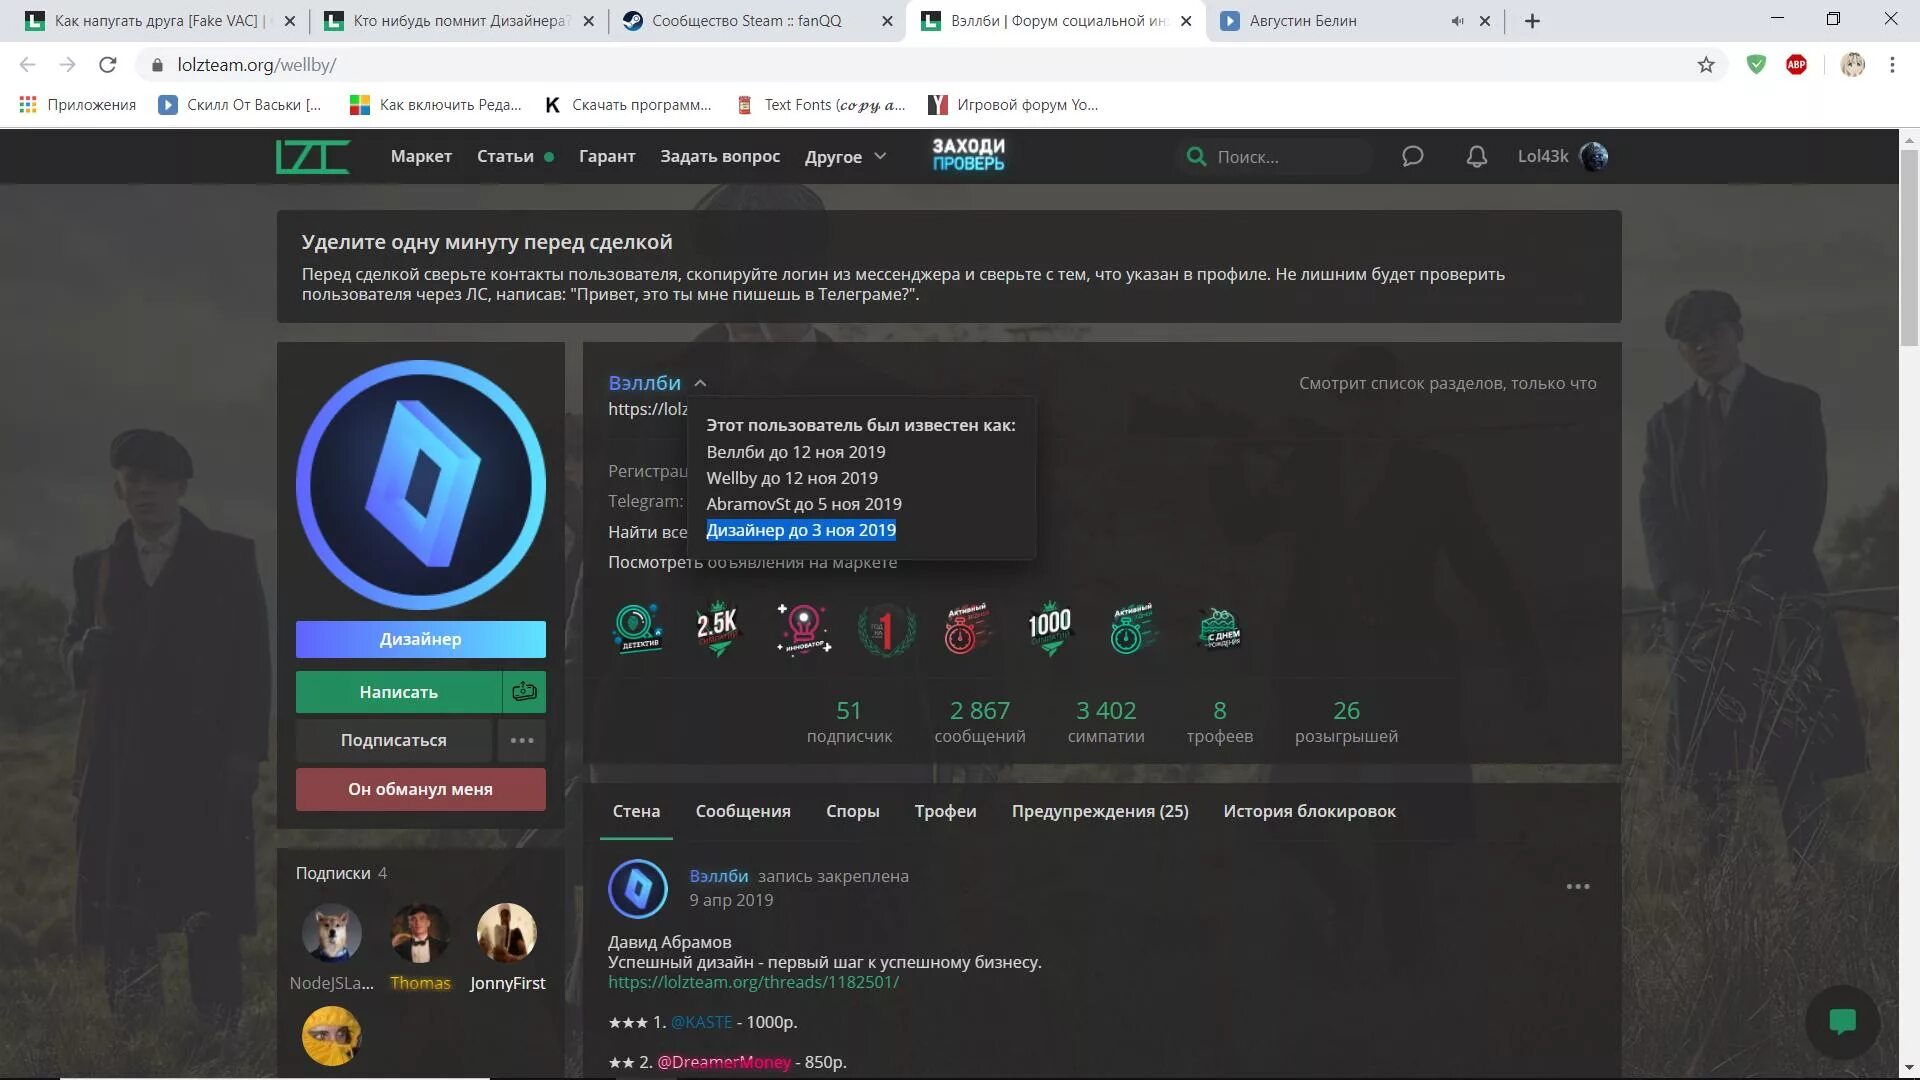Click the 26 розыгрышей counter
The height and width of the screenshot is (1080, 1920).
coord(1346,722)
